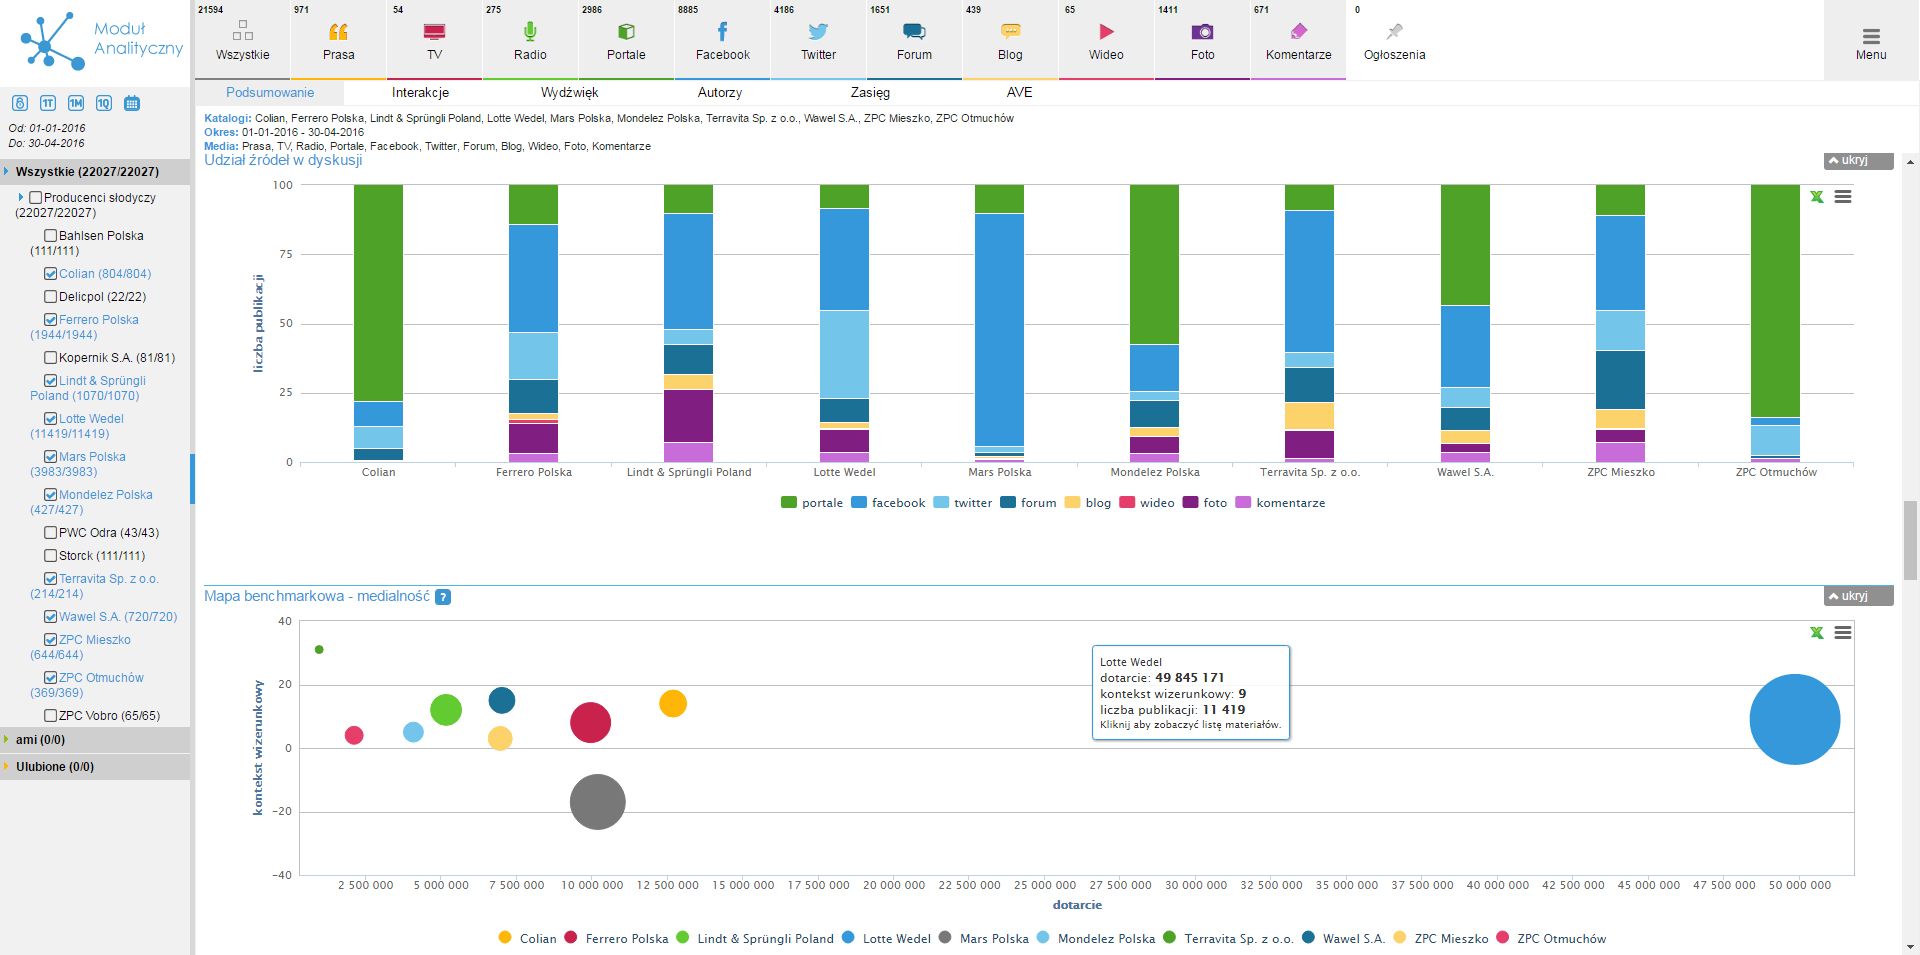Open benchmark map chart context menu

point(1843,633)
